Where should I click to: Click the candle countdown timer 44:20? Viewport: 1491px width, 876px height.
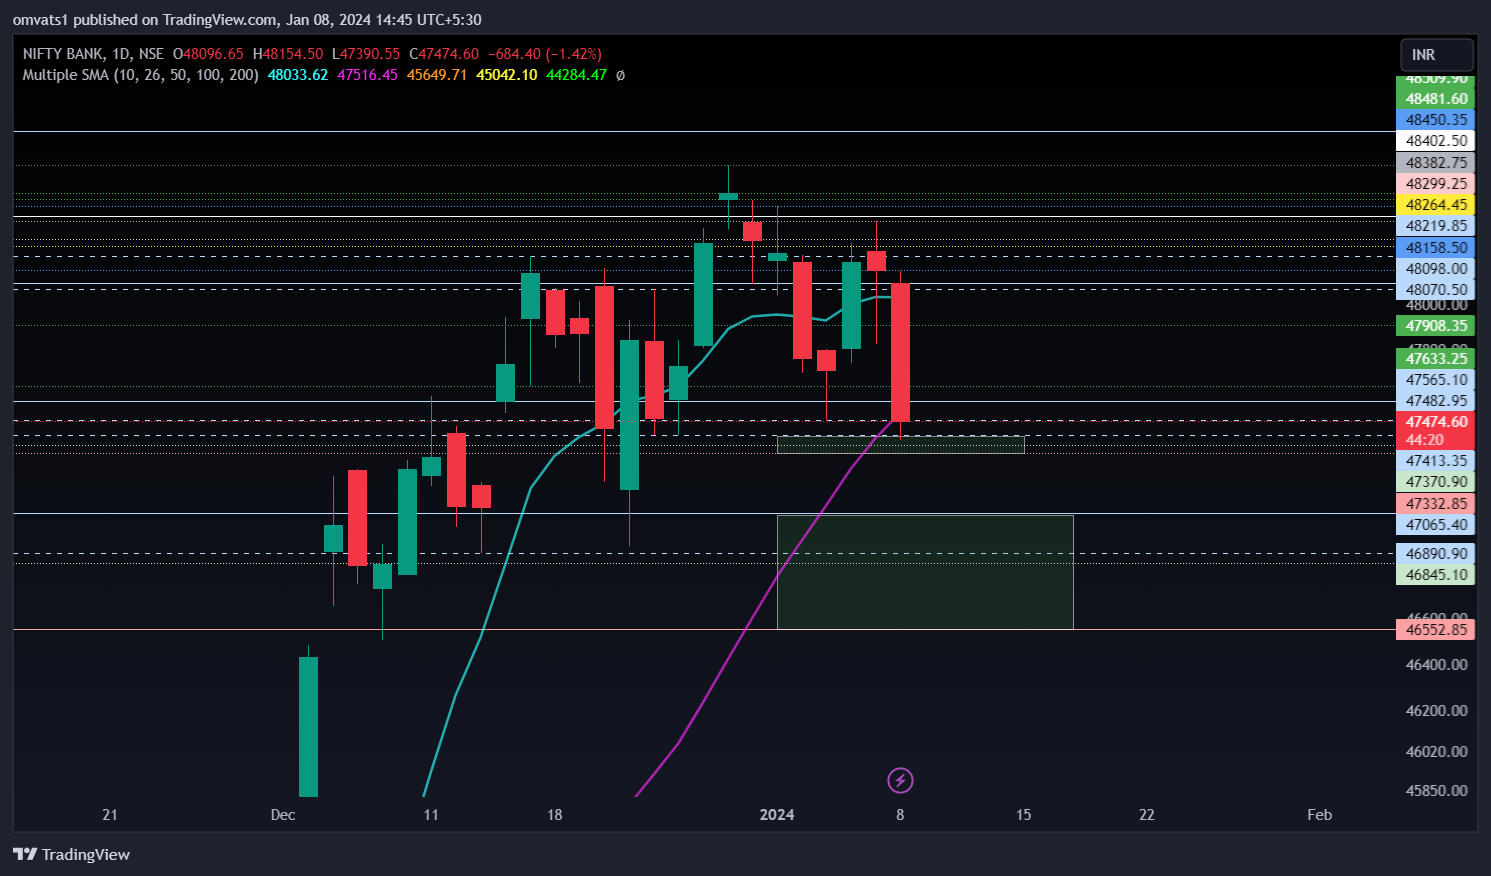1424,440
